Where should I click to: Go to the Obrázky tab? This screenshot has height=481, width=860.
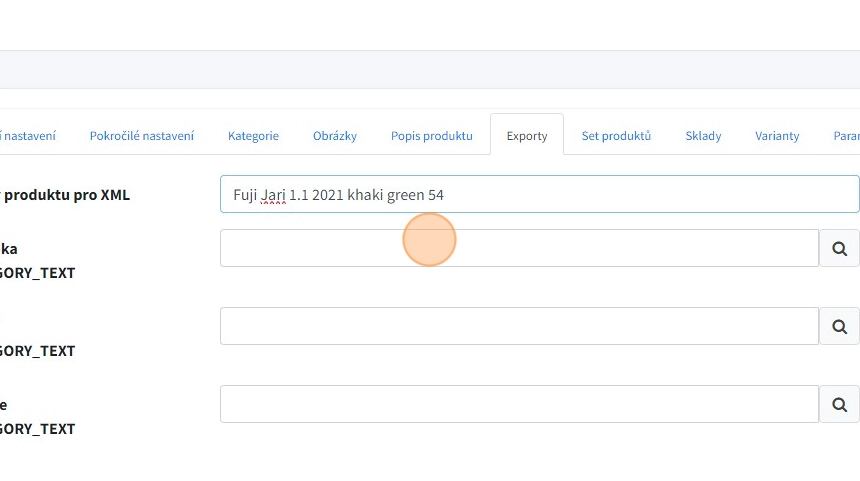tap(334, 136)
